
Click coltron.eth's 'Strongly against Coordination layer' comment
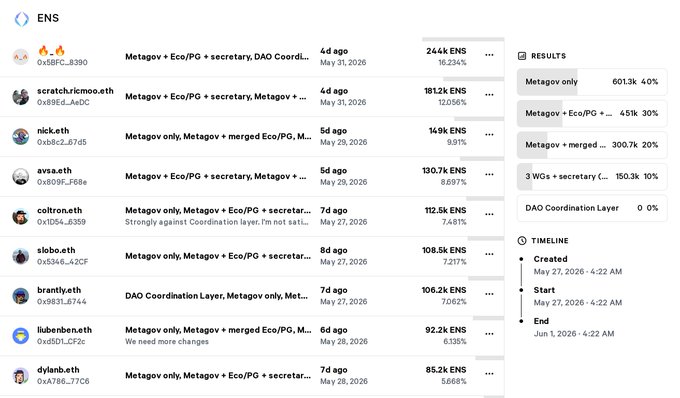pos(217,222)
